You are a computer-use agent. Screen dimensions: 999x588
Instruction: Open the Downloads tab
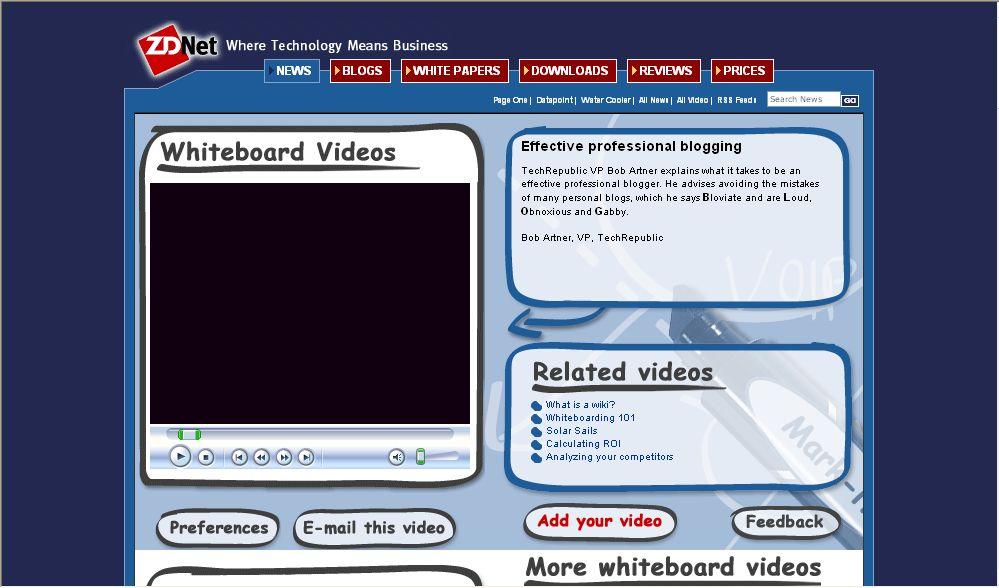568,71
